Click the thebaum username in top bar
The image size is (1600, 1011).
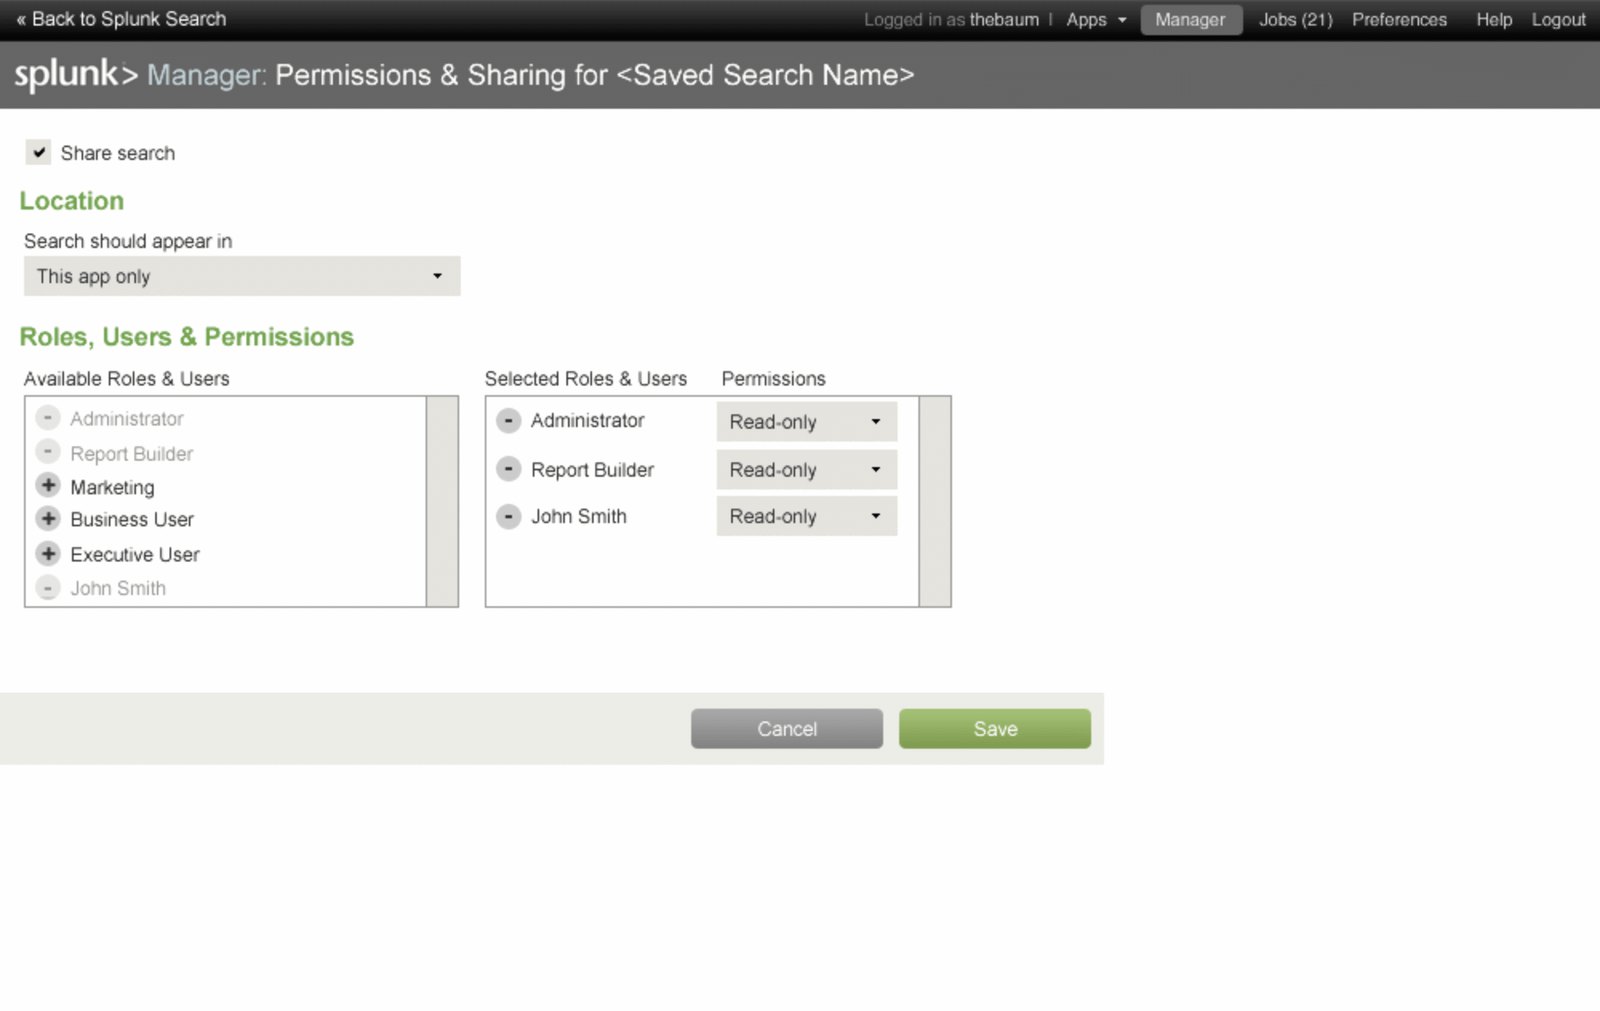click(x=1004, y=20)
